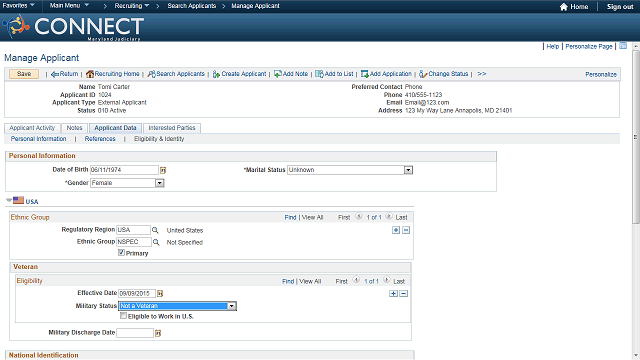
Task: Delete Veteran Eligibility row with minus icon
Action: (404, 293)
